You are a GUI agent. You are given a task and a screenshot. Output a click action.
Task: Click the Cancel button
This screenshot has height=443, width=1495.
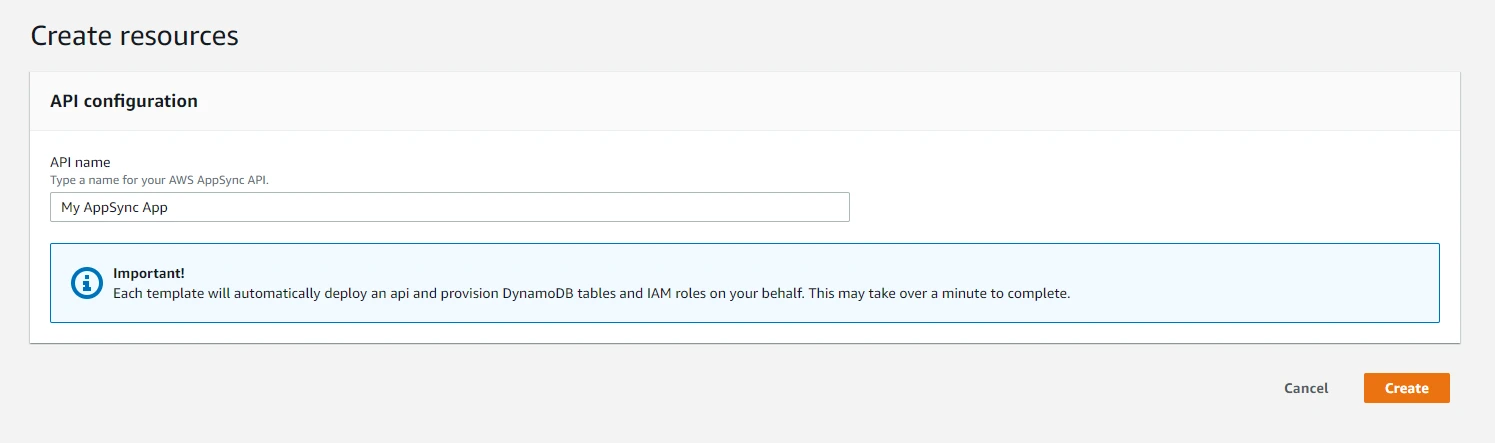tap(1306, 388)
